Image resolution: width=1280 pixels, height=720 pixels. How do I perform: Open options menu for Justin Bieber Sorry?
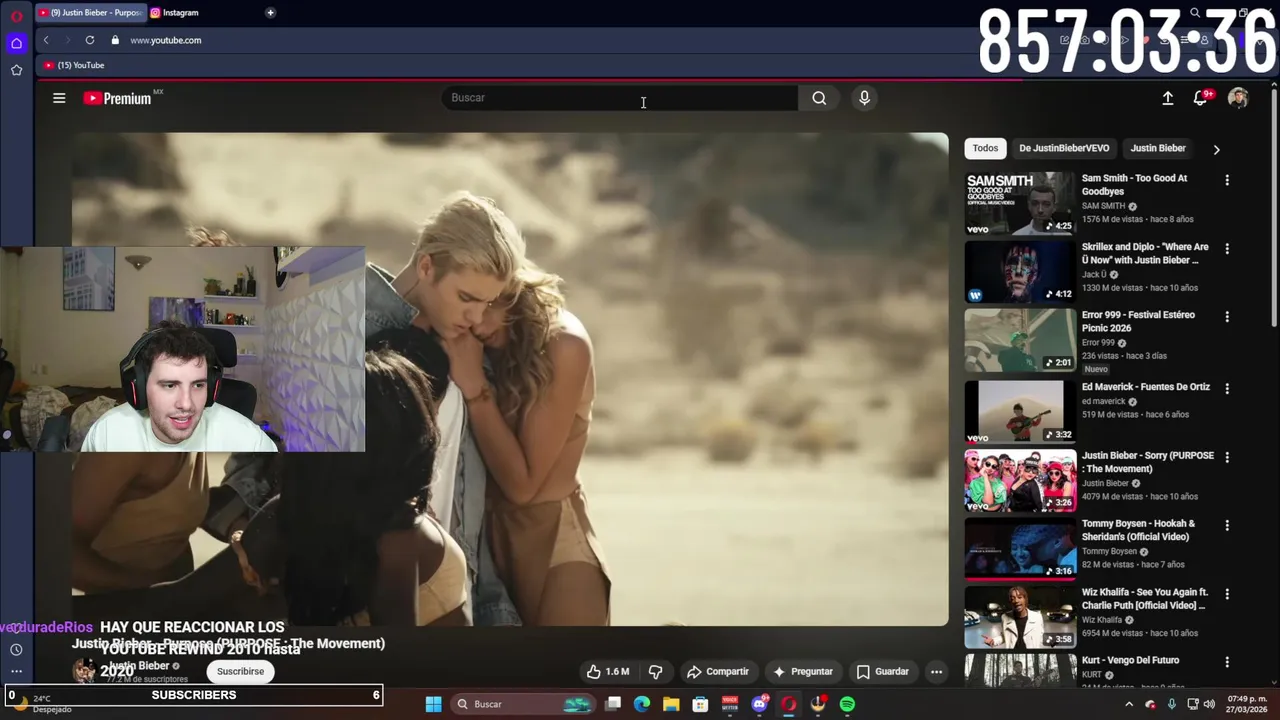pos(1227,457)
